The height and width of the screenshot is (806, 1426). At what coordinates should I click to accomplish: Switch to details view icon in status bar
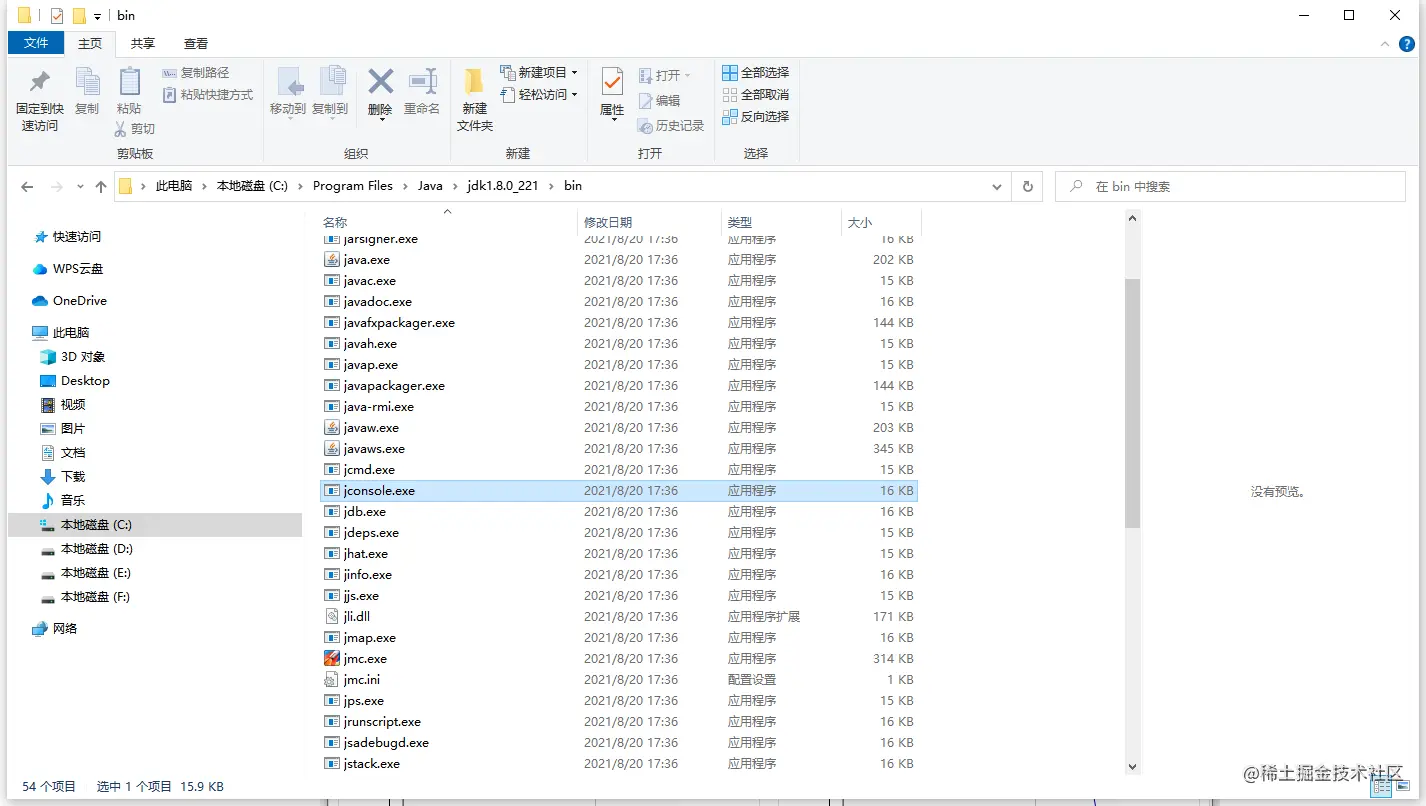[x=1381, y=788]
